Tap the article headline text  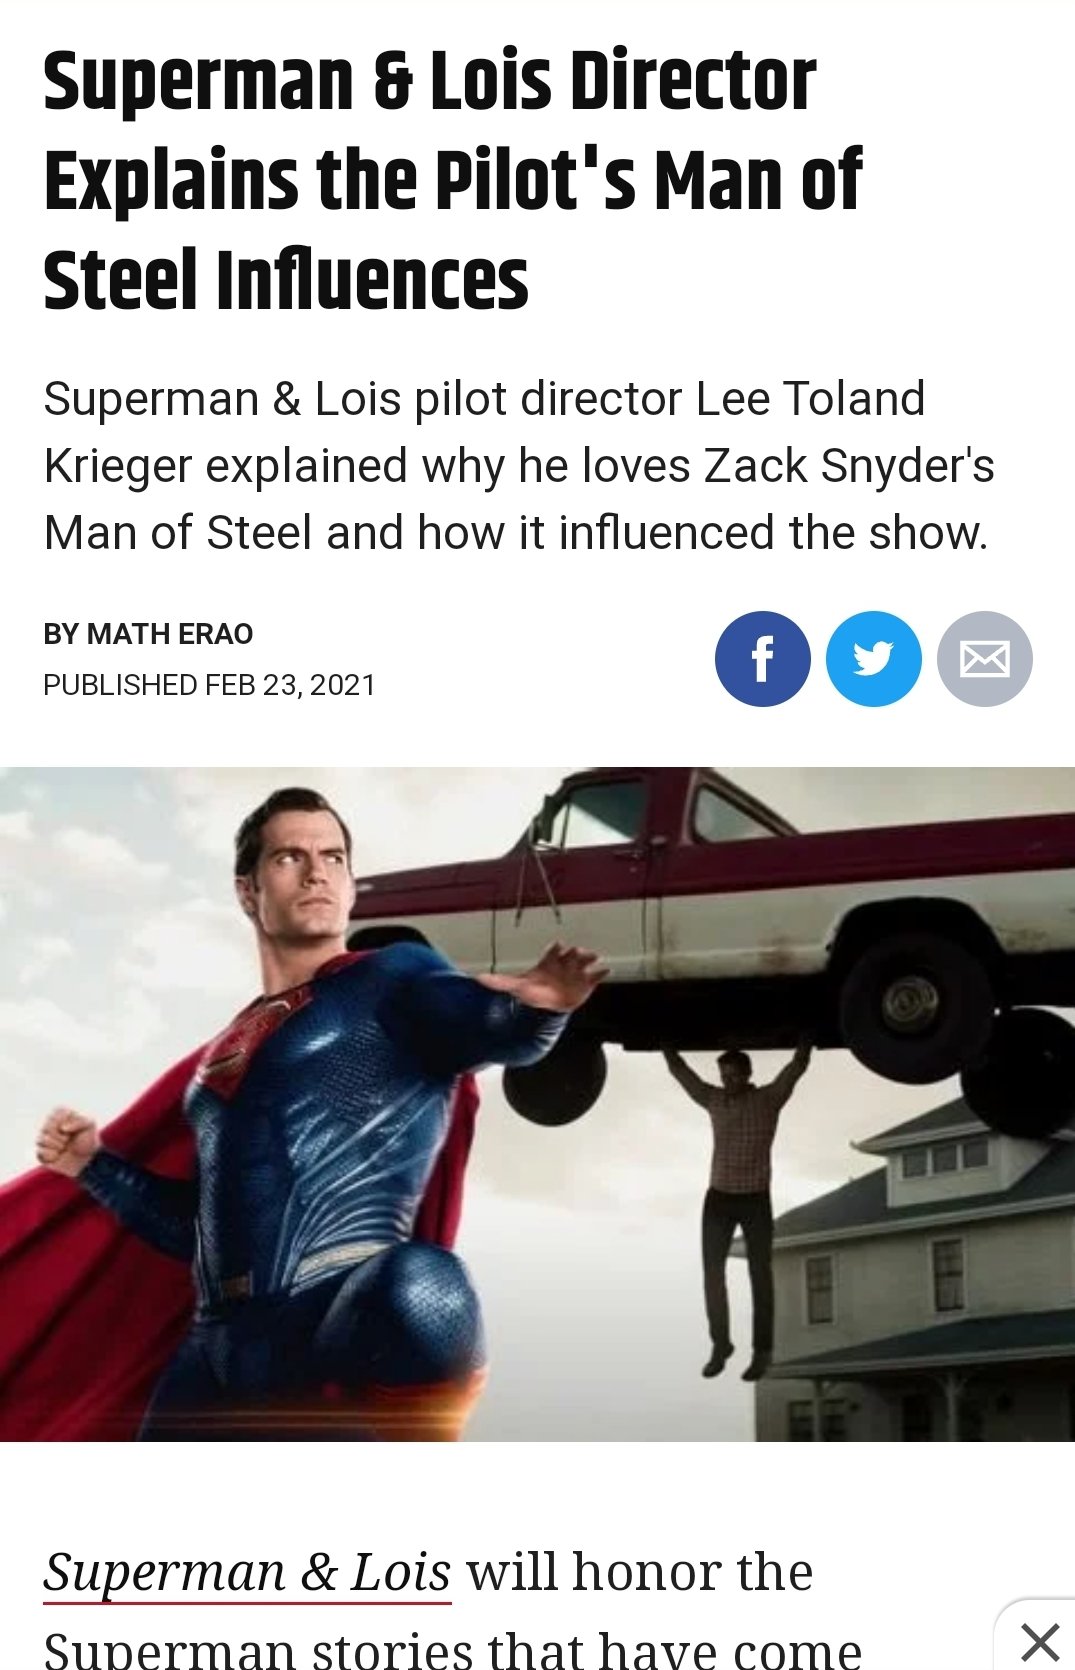click(x=452, y=180)
